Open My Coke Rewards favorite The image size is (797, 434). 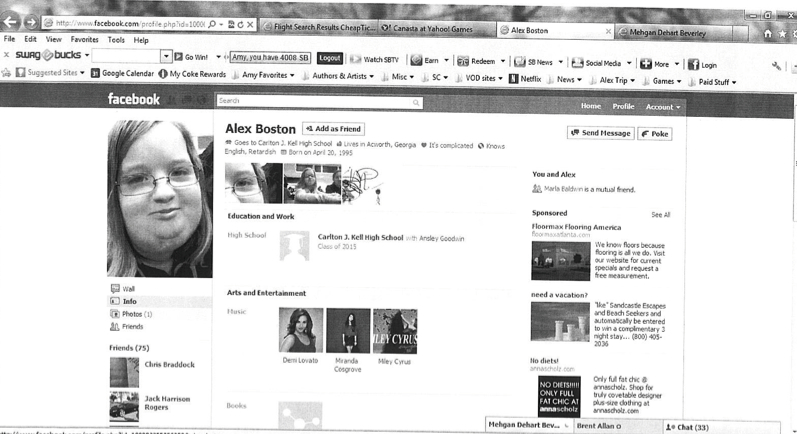[192, 74]
